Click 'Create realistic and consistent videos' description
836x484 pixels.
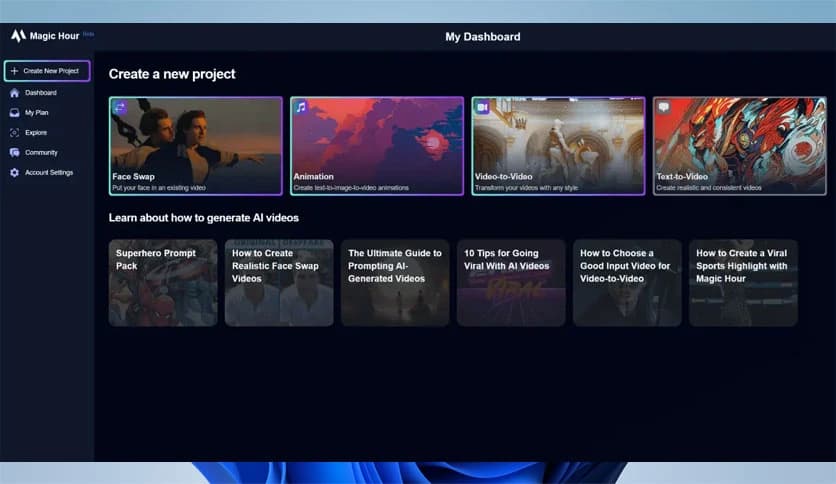[709, 188]
